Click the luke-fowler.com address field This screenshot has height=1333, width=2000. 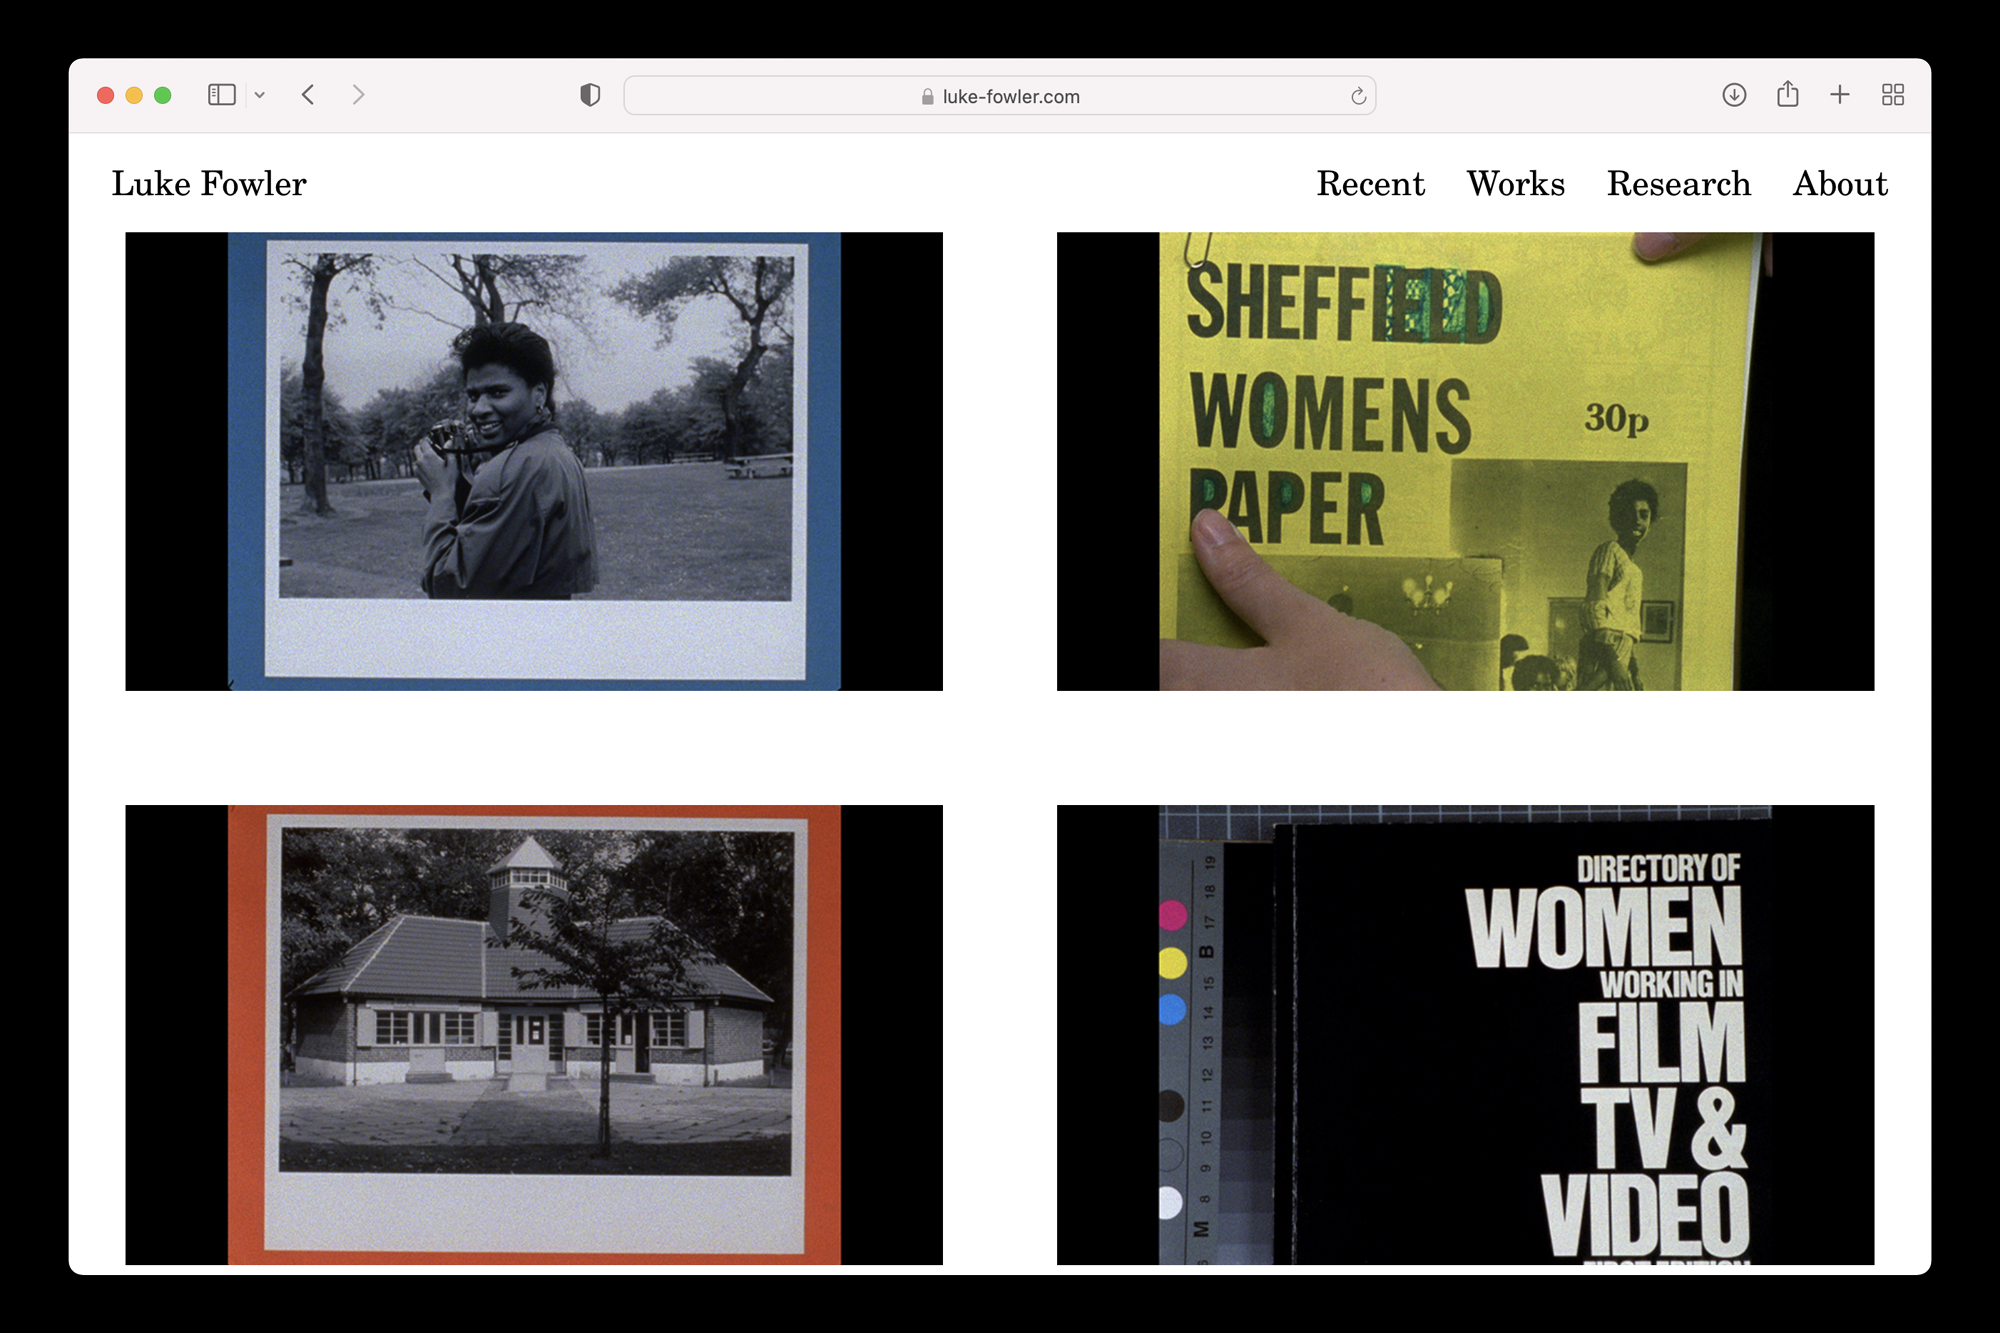pyautogui.click(x=1000, y=96)
